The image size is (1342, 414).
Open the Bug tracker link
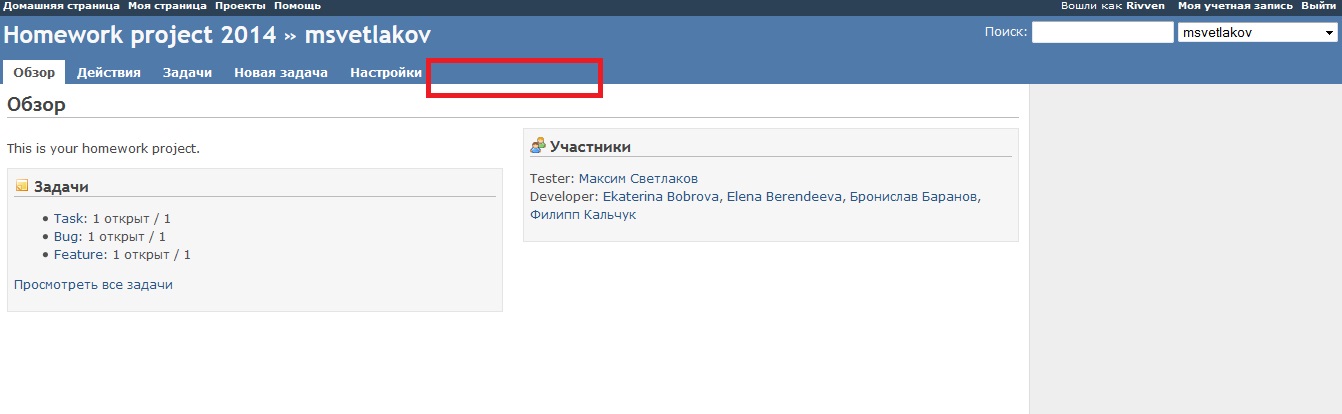click(x=67, y=237)
